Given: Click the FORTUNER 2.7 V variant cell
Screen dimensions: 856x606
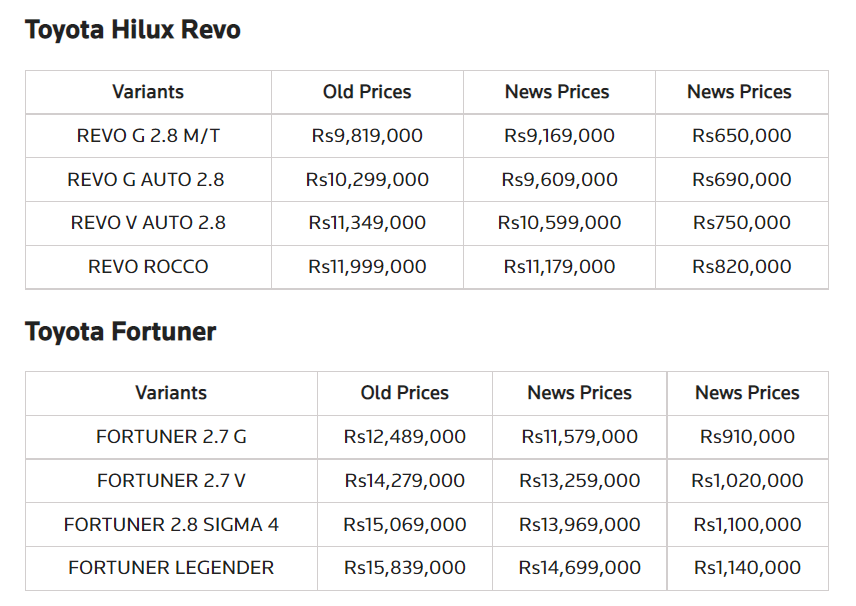Looking at the screenshot, I should click(x=171, y=481).
